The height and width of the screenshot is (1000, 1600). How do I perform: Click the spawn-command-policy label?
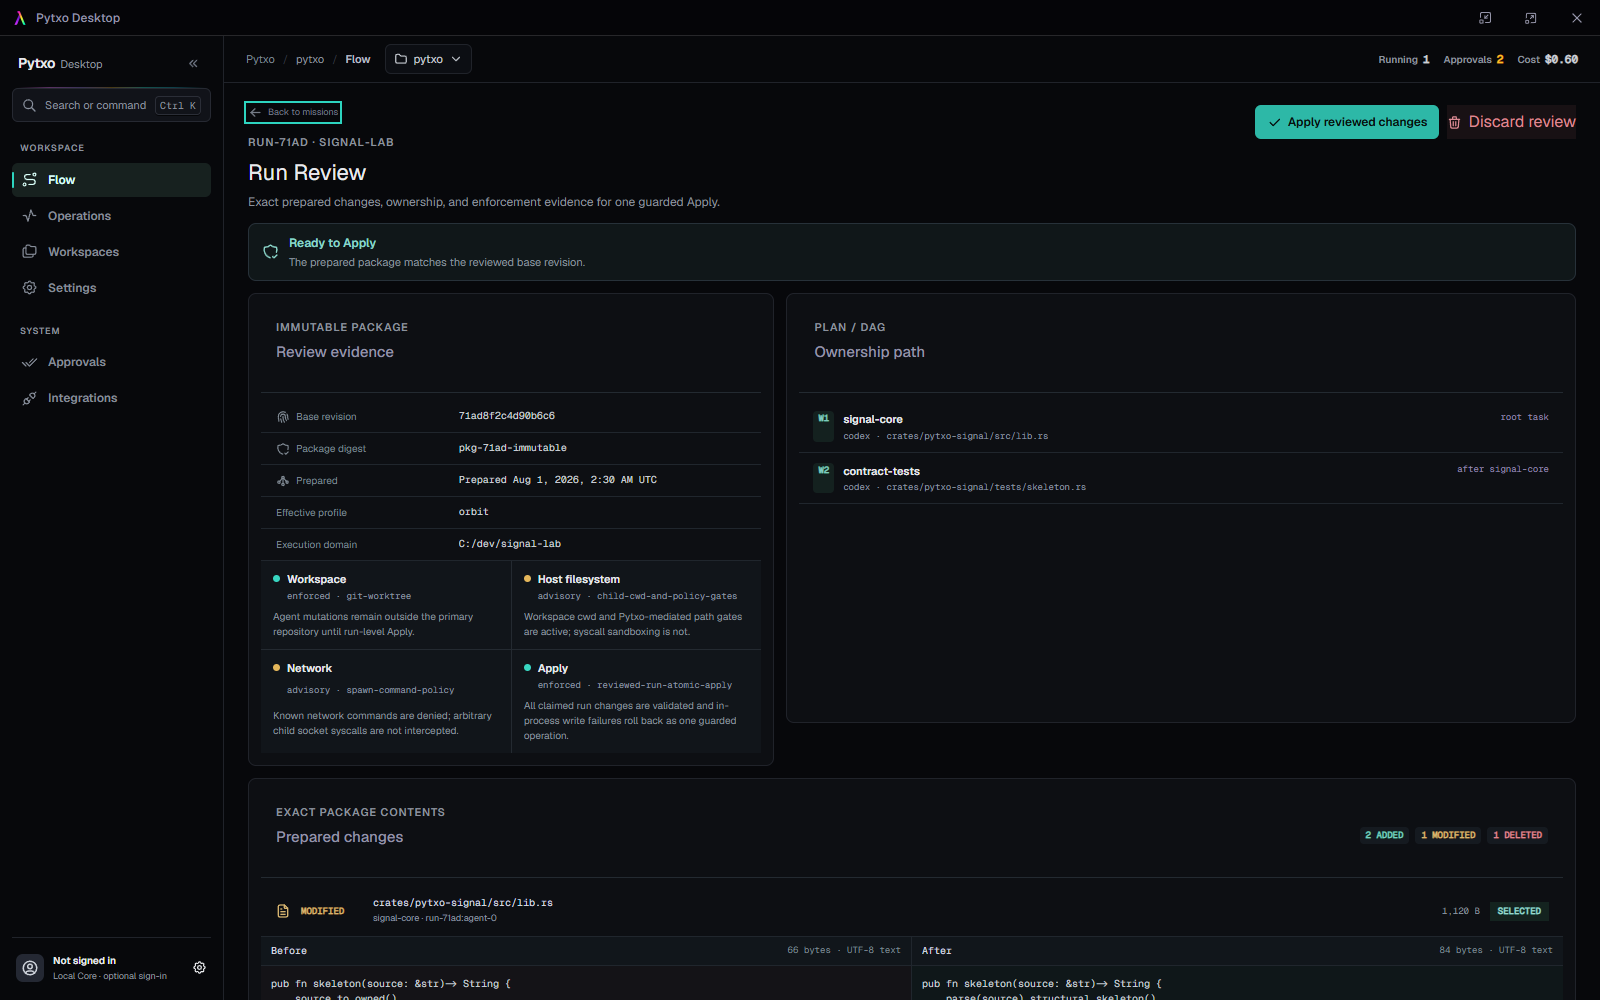point(400,691)
